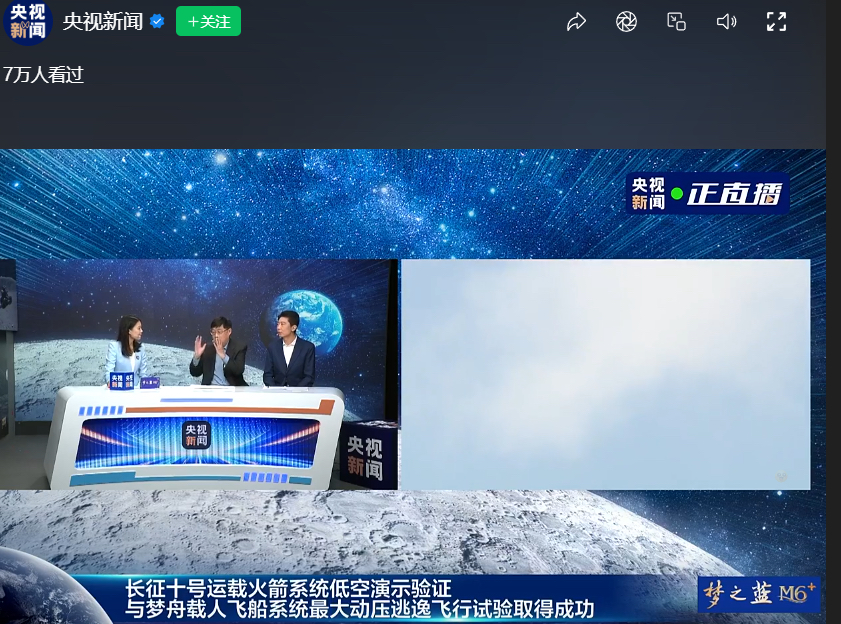Click the 梦之蓝 M6+ sponsor banner

click(x=759, y=594)
